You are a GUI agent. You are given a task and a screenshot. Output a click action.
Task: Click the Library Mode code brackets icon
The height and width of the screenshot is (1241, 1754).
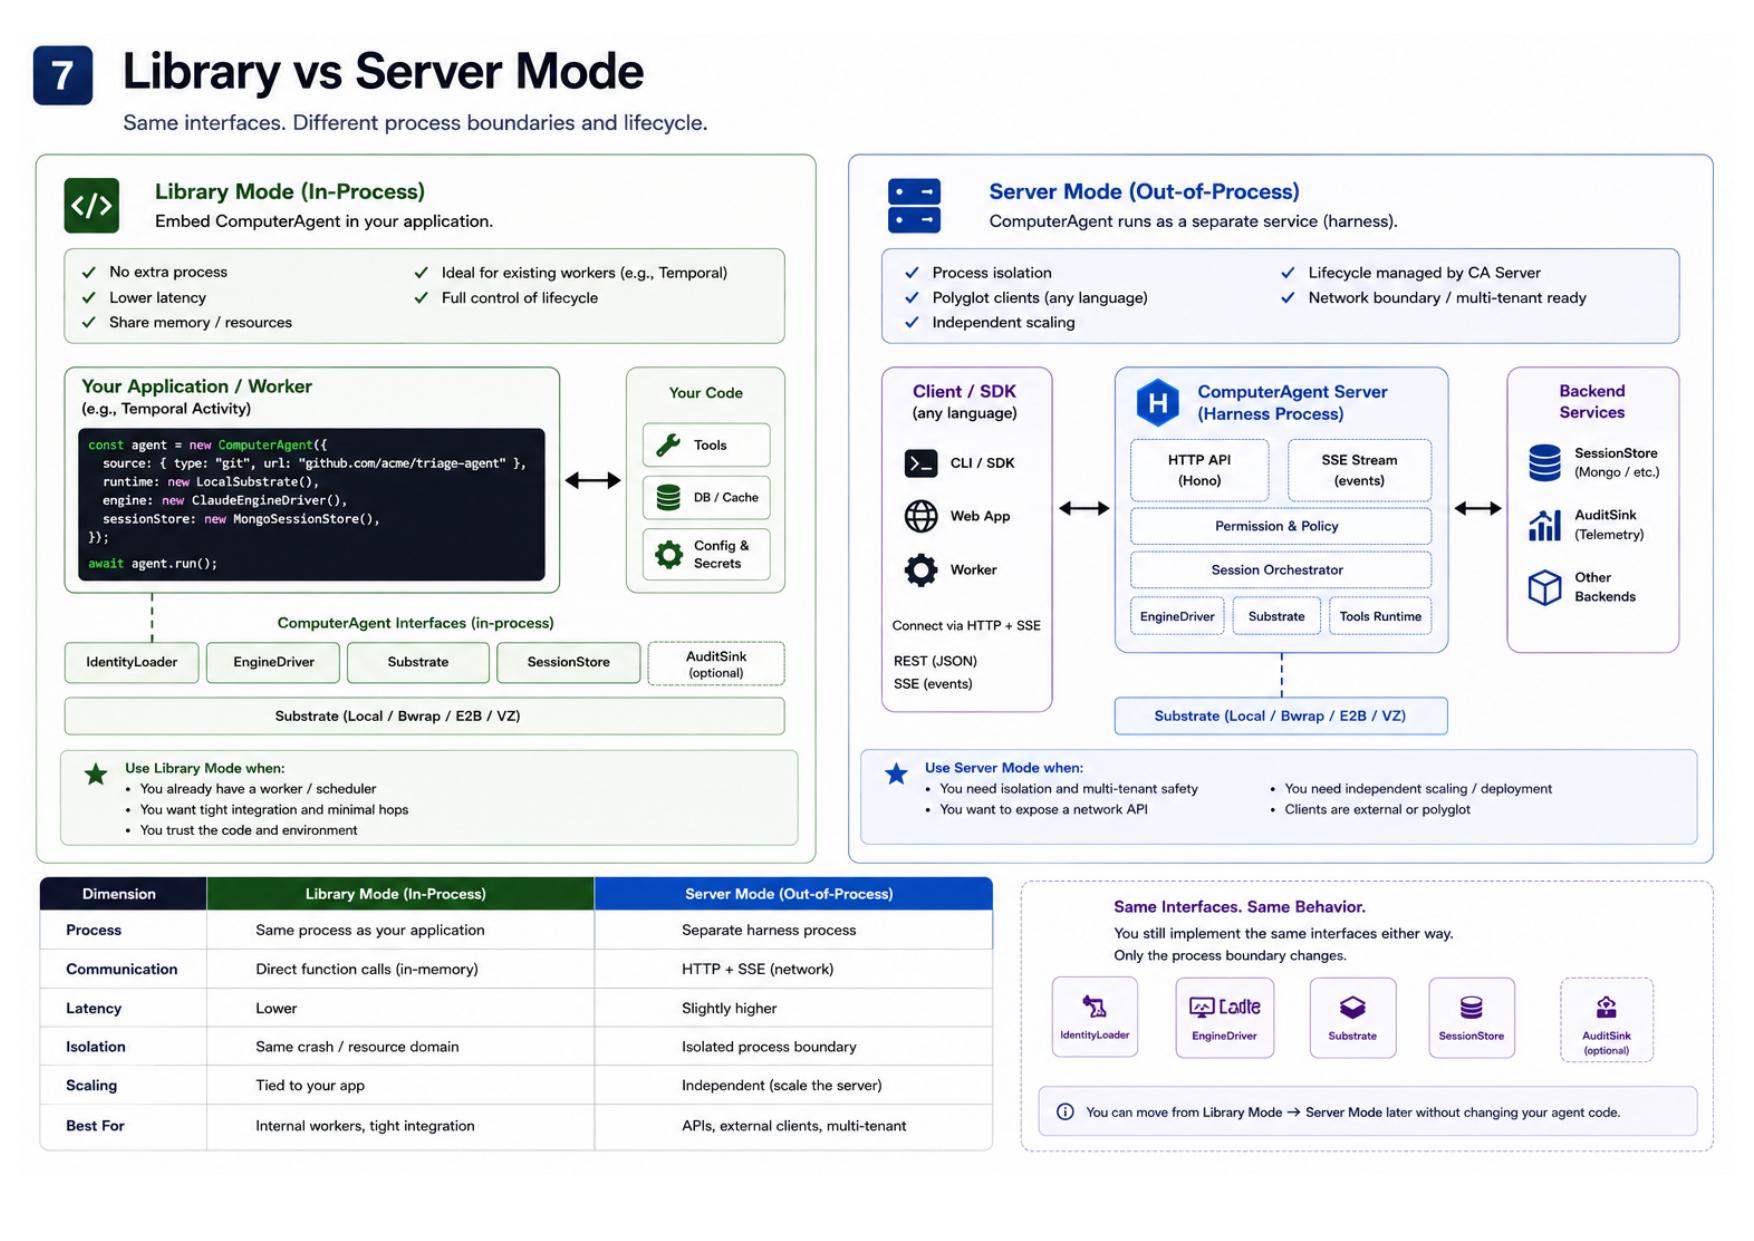pos(91,205)
